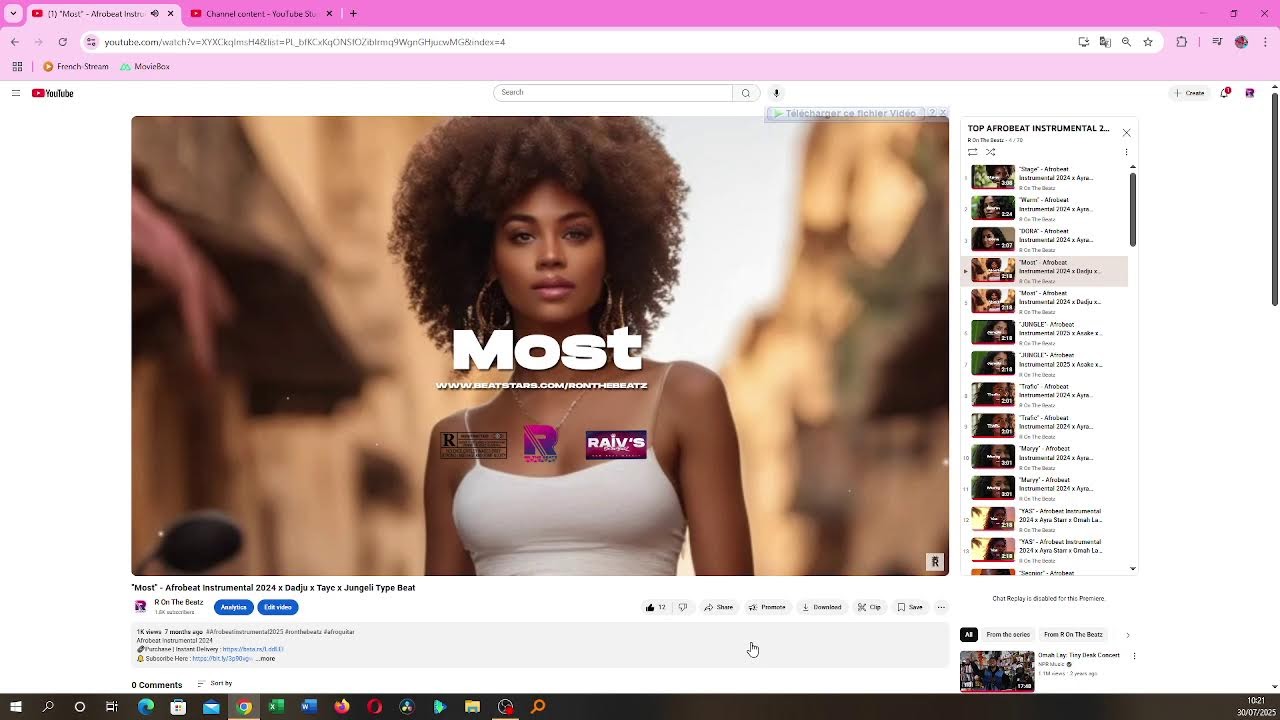Viewport: 1280px width, 720px height.
Task: Open the Chrome media control icon
Action: coord(1217,42)
